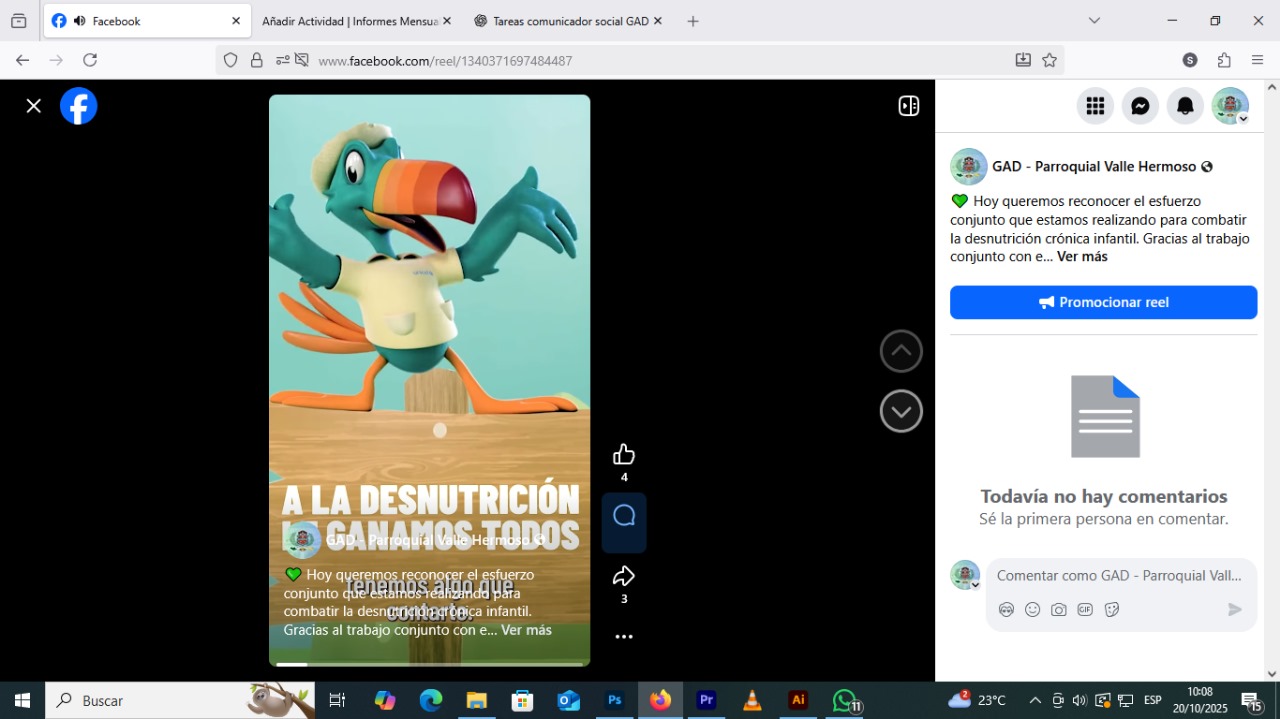Like the reel with thumbs-up icon

coord(624,455)
